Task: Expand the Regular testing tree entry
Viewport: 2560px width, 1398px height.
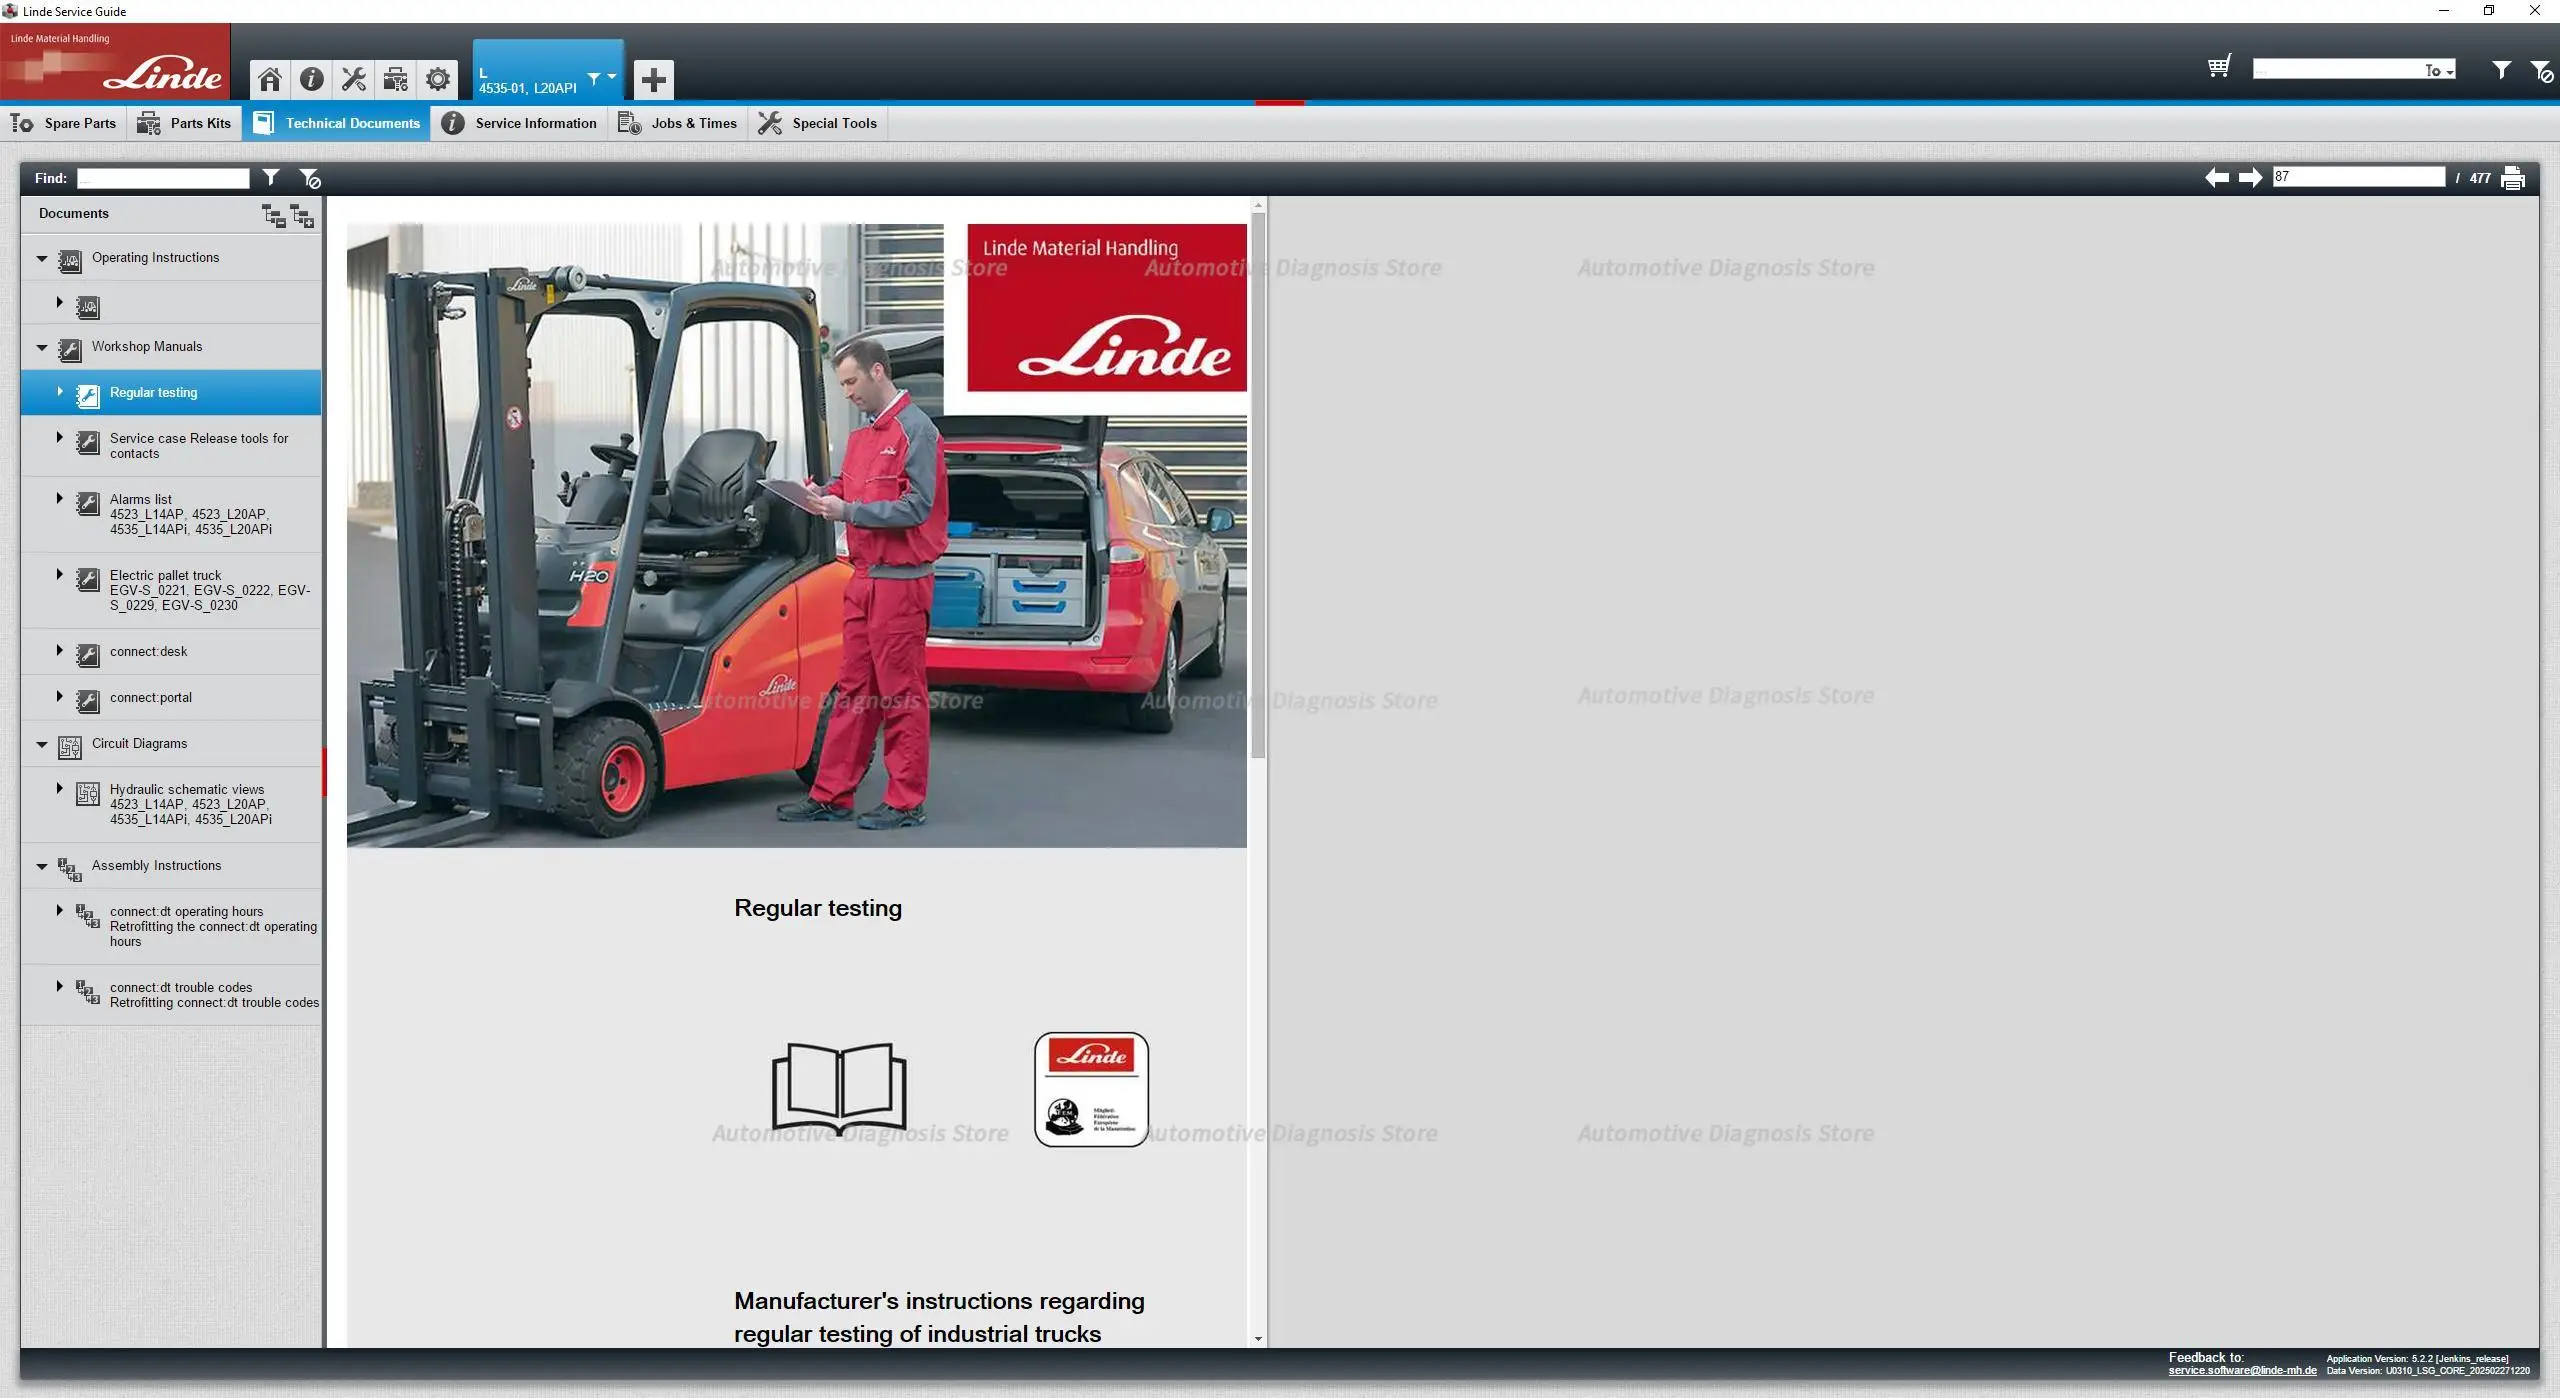Action: pos(59,391)
